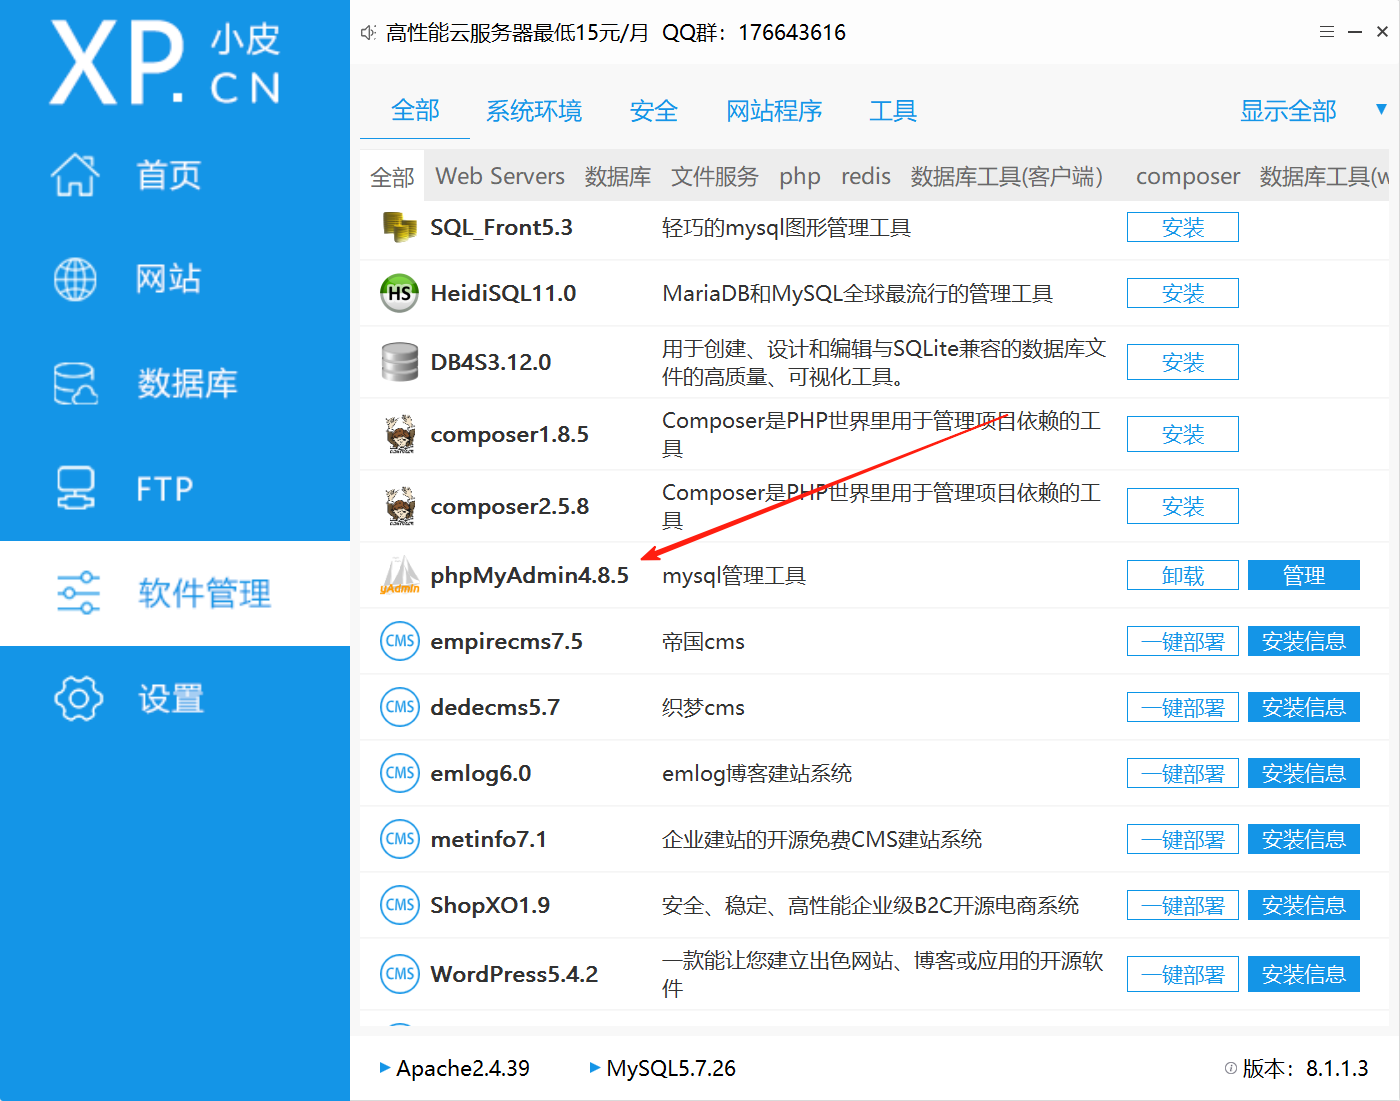Click 安装信息 for metinfo7.1
Screen dimensions: 1400x1101
coord(1304,839)
